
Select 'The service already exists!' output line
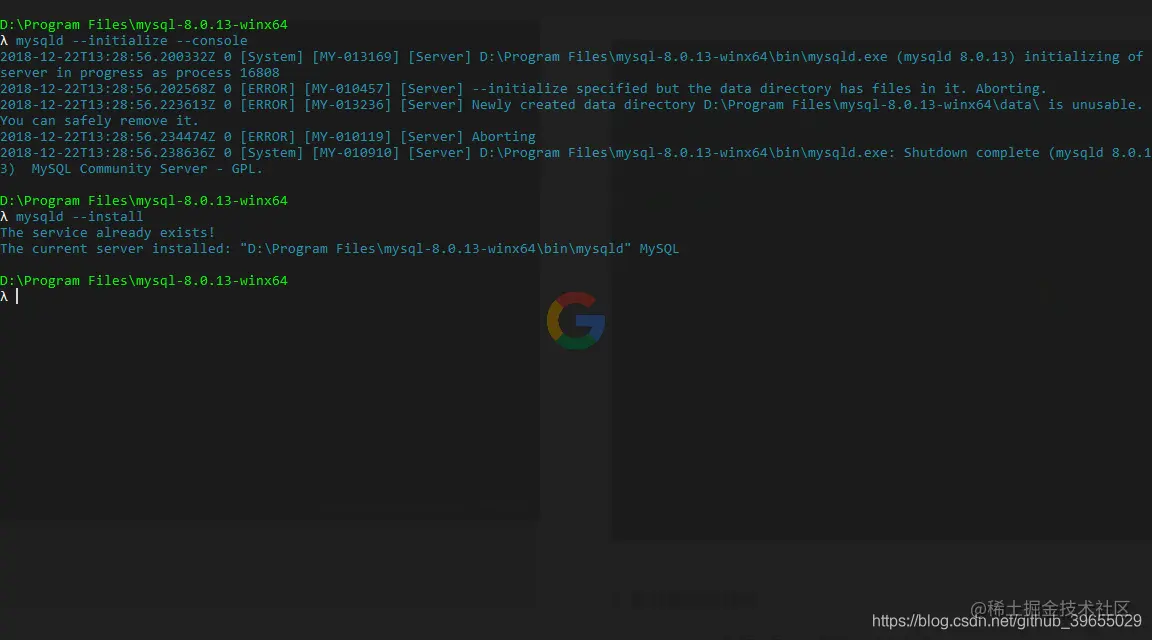tap(108, 233)
